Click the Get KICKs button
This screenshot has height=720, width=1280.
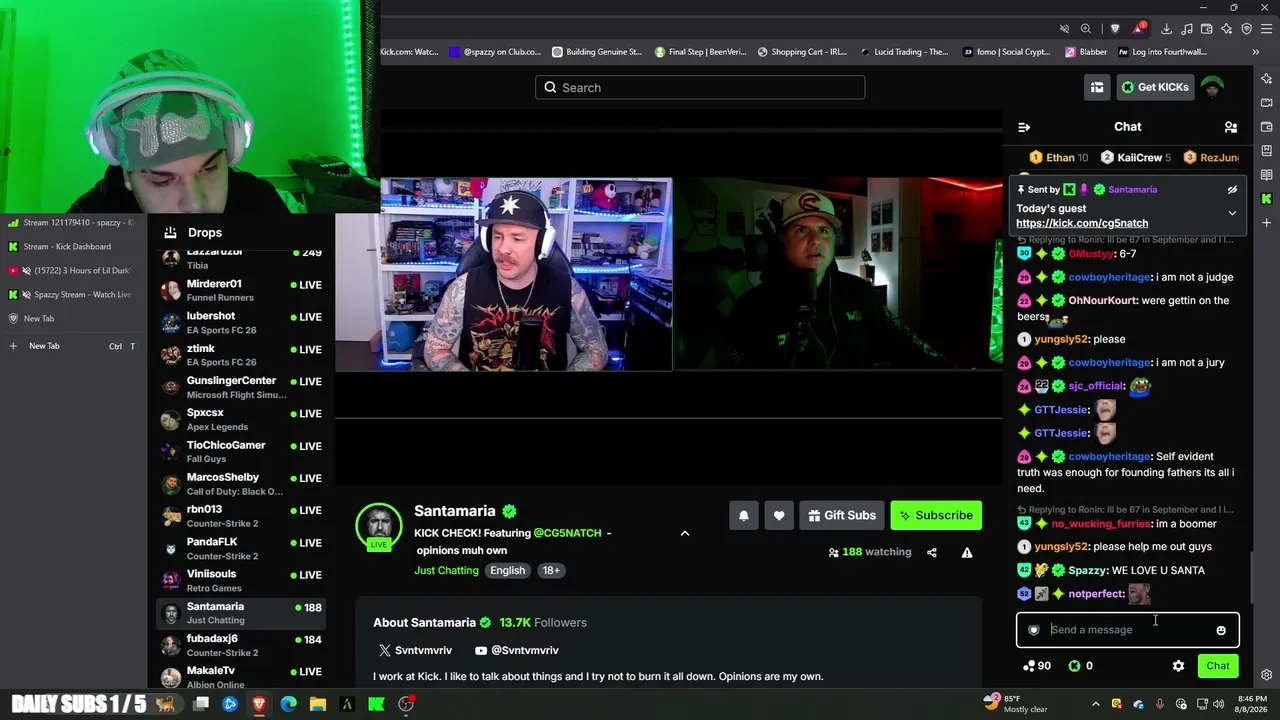[1155, 87]
